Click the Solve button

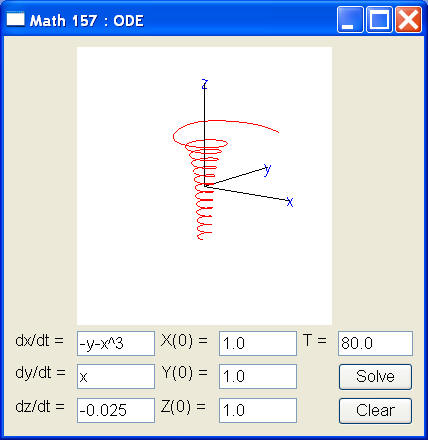[x=375, y=377]
